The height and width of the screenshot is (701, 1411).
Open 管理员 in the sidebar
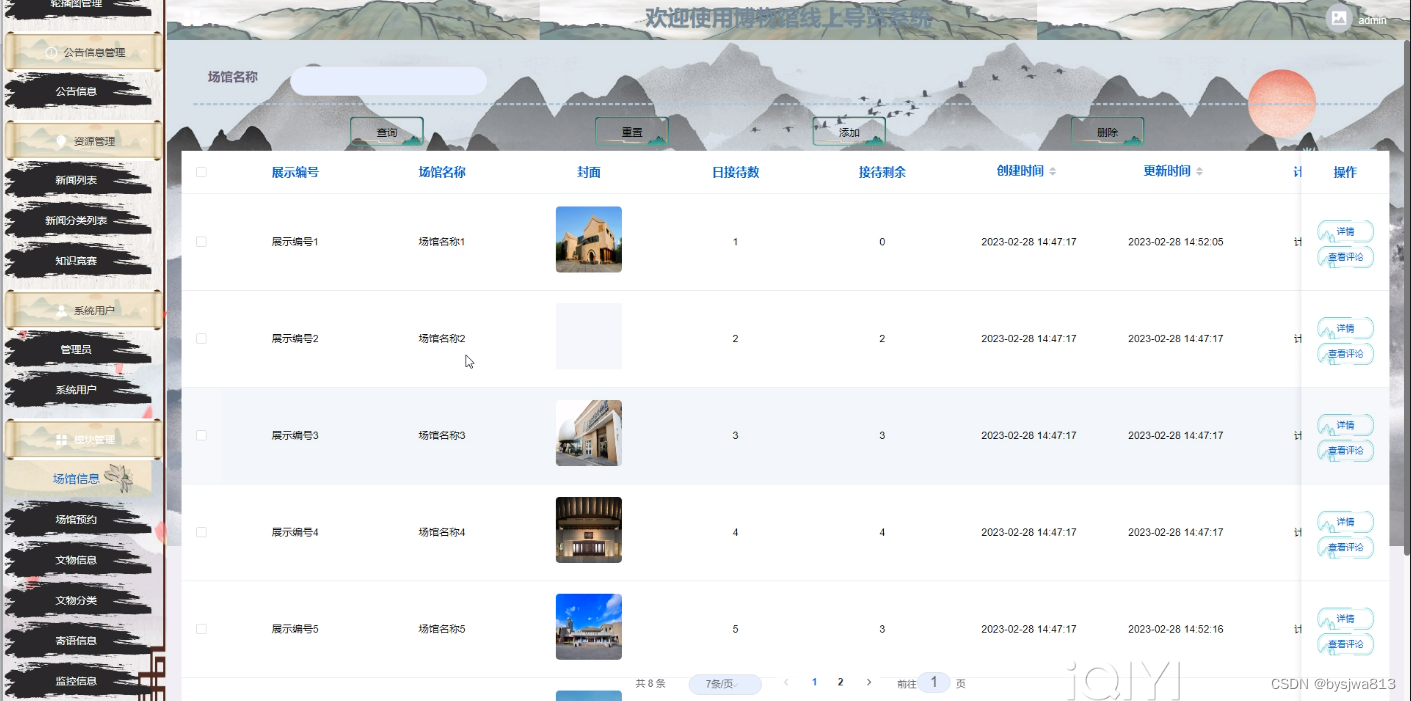[76, 349]
